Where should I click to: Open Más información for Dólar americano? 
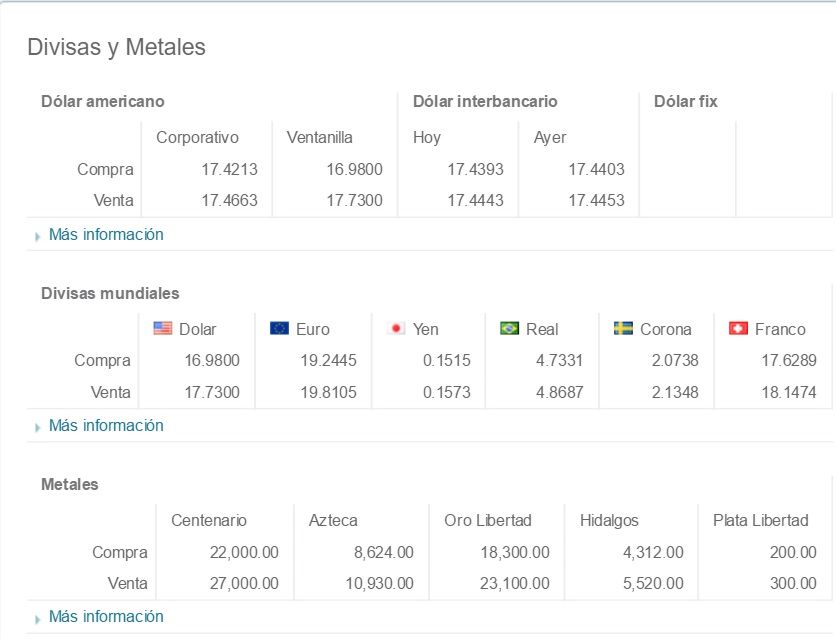(x=106, y=235)
